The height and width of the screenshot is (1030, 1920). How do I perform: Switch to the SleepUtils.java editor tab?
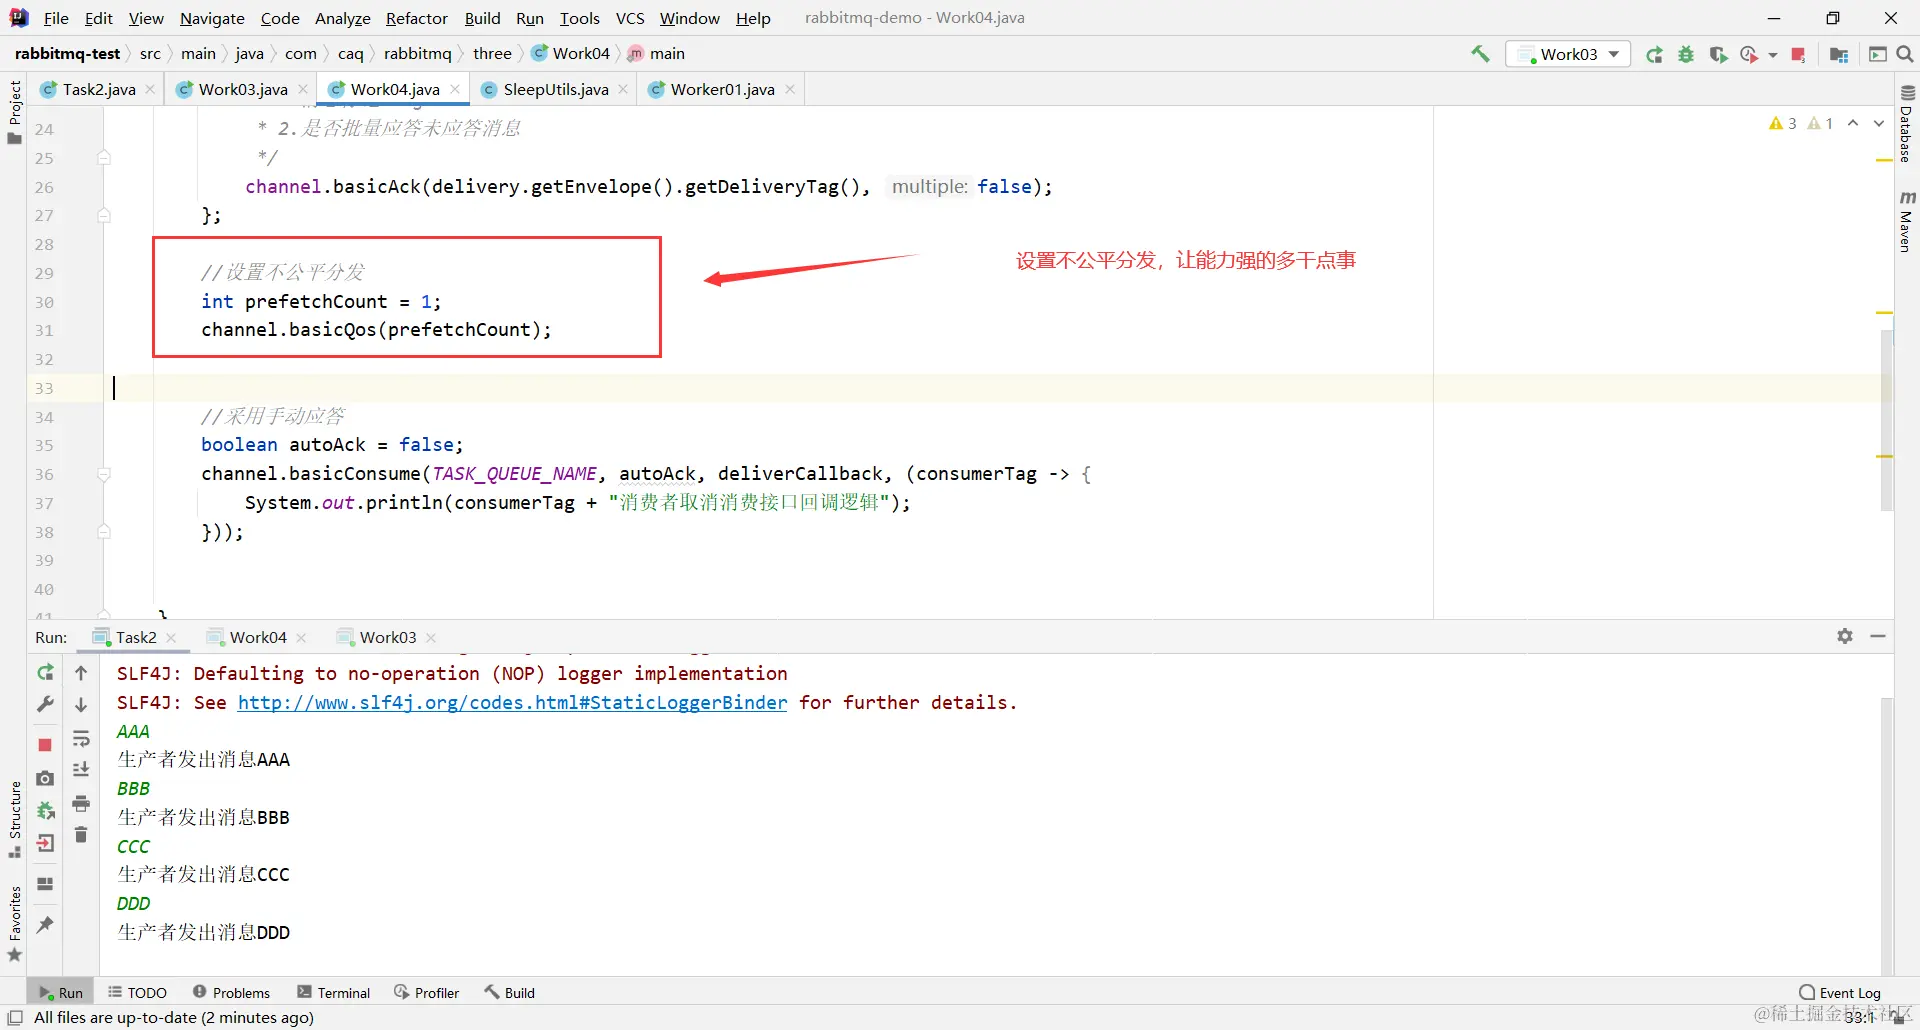click(555, 89)
